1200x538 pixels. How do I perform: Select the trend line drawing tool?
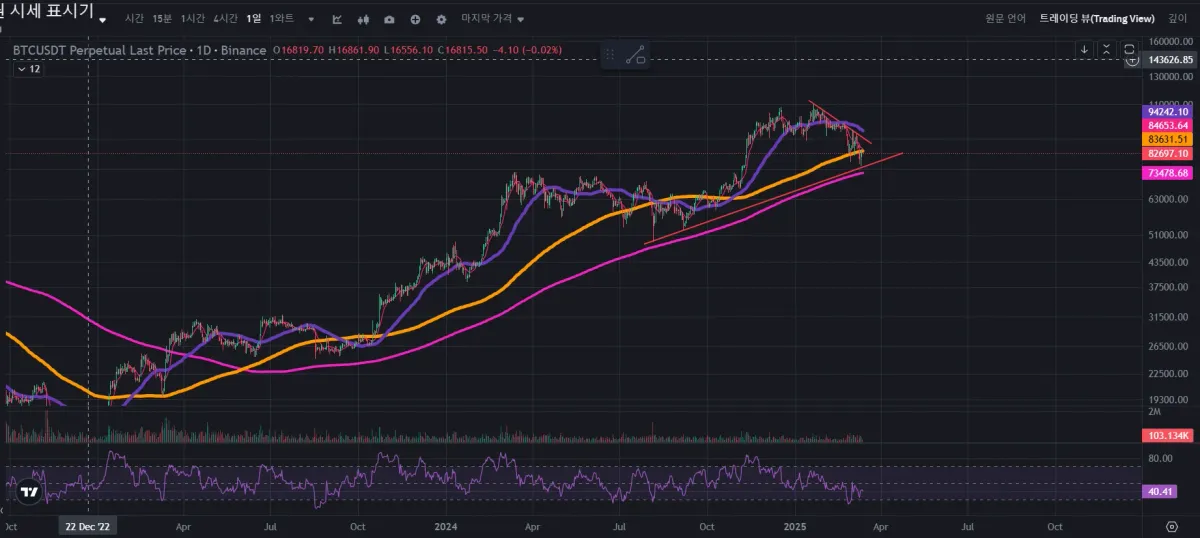636,55
